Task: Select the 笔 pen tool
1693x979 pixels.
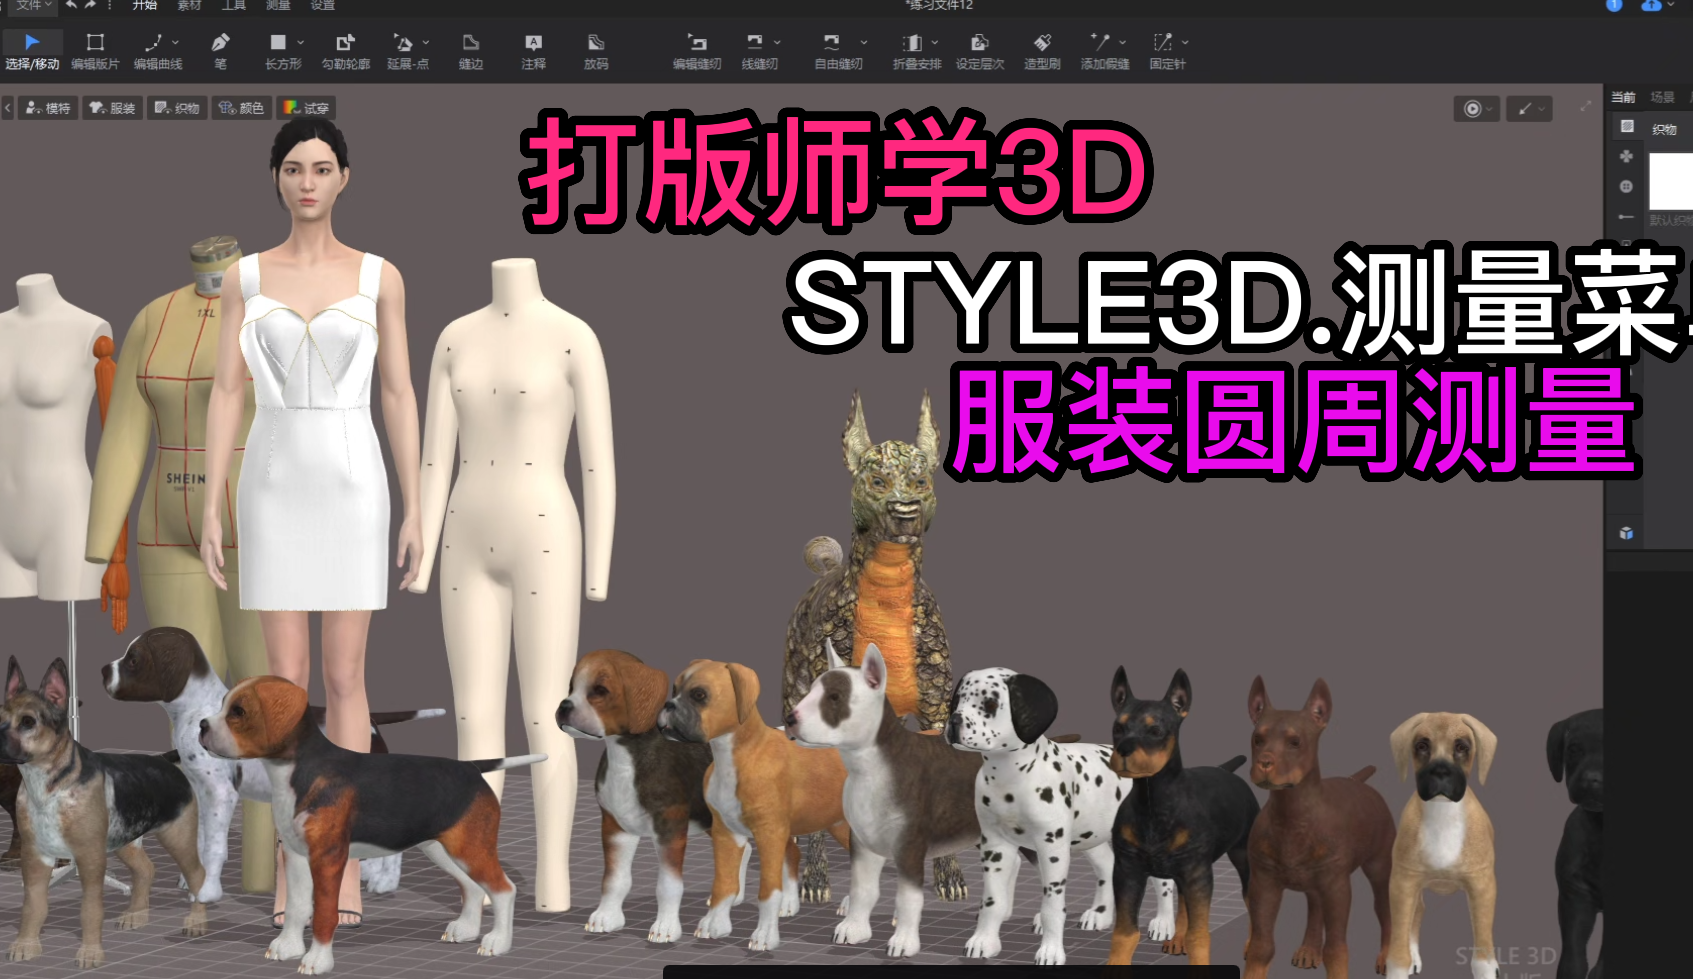Action: pos(220,50)
